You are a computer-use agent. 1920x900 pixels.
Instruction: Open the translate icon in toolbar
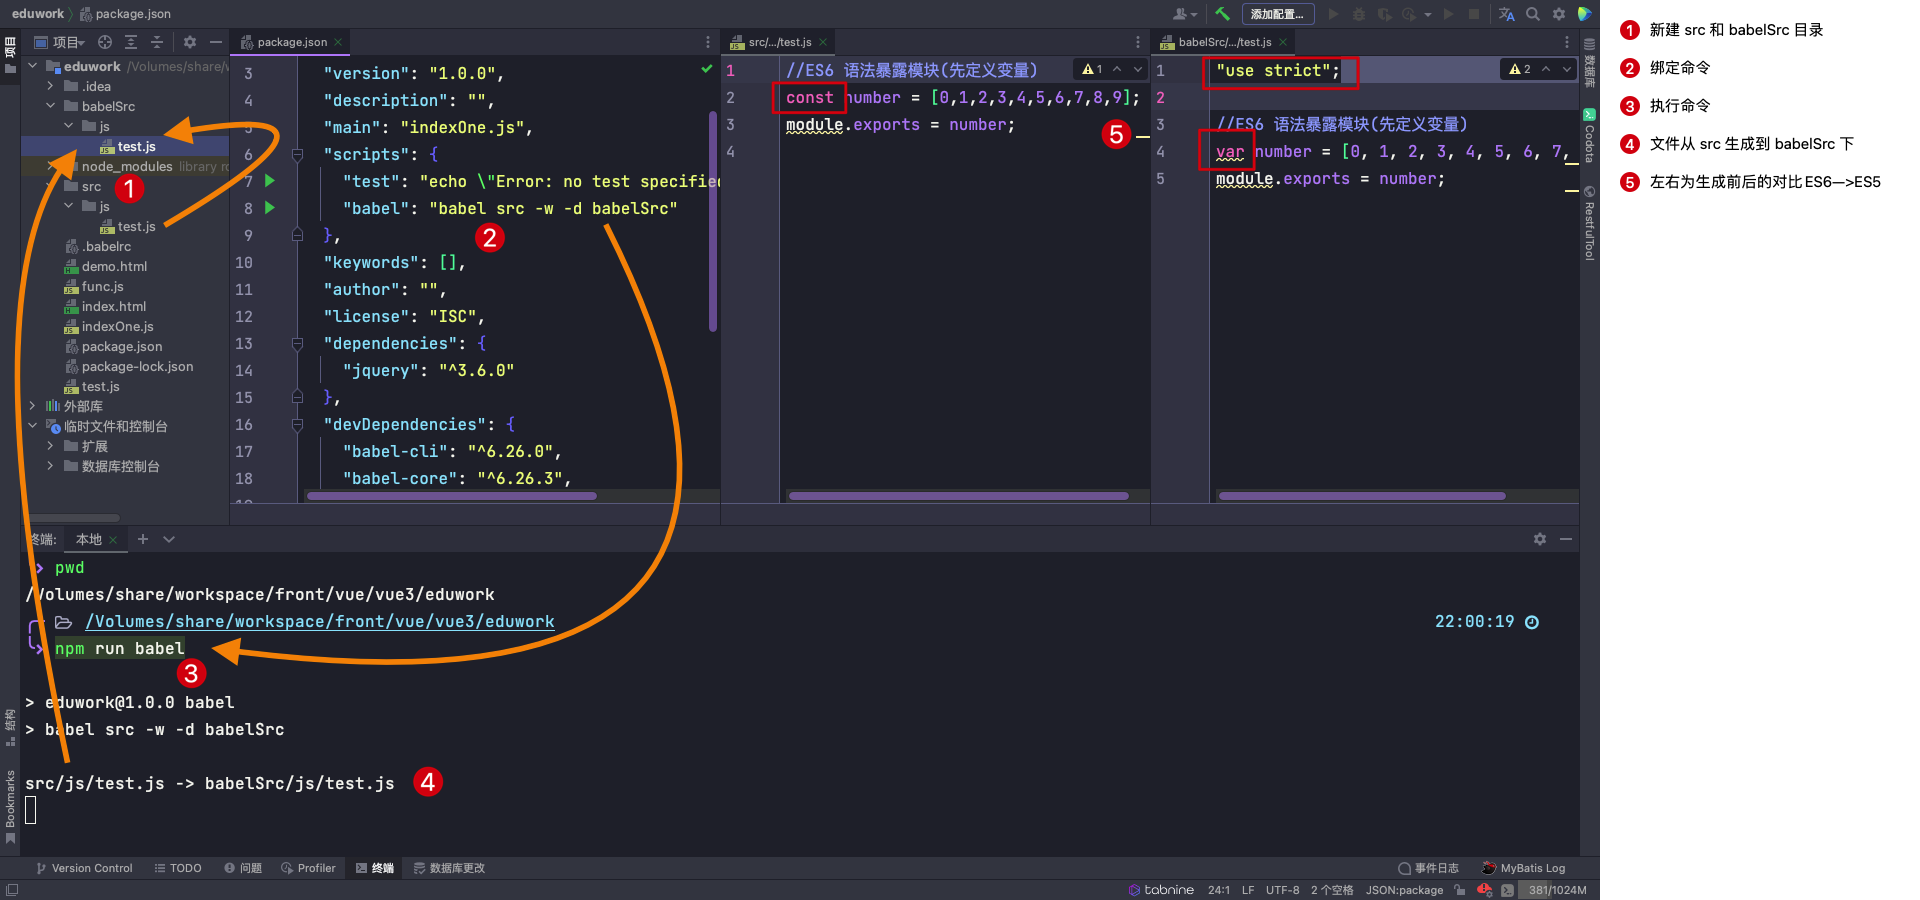click(x=1507, y=14)
